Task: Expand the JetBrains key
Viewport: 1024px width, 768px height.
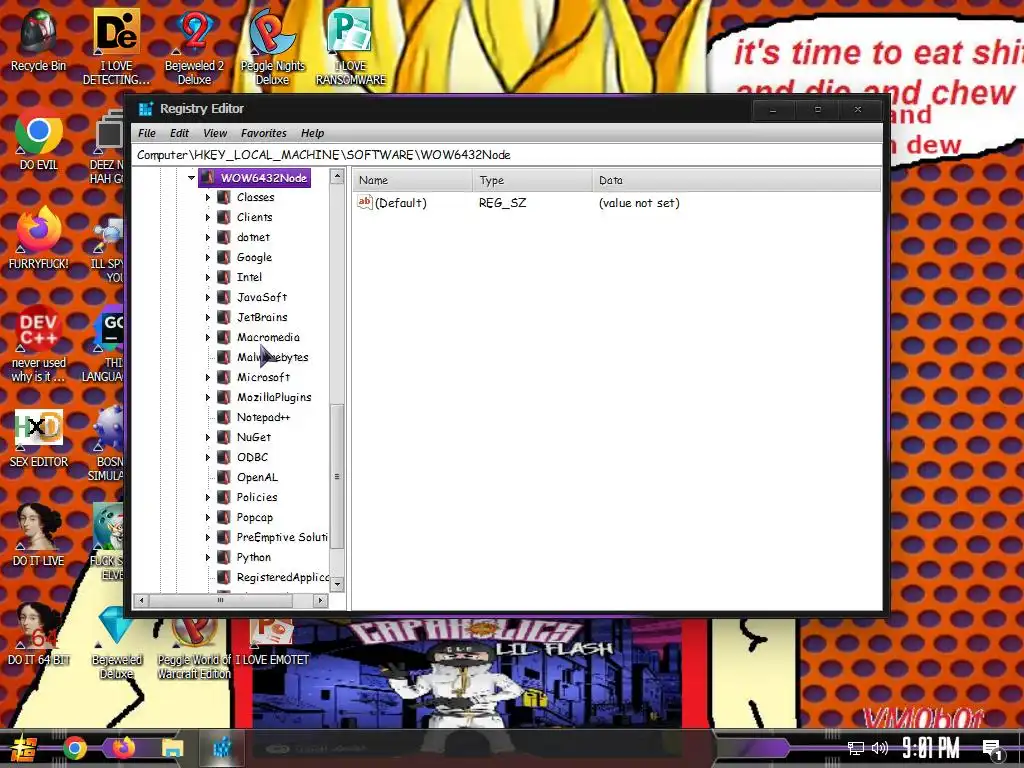Action: click(208, 317)
